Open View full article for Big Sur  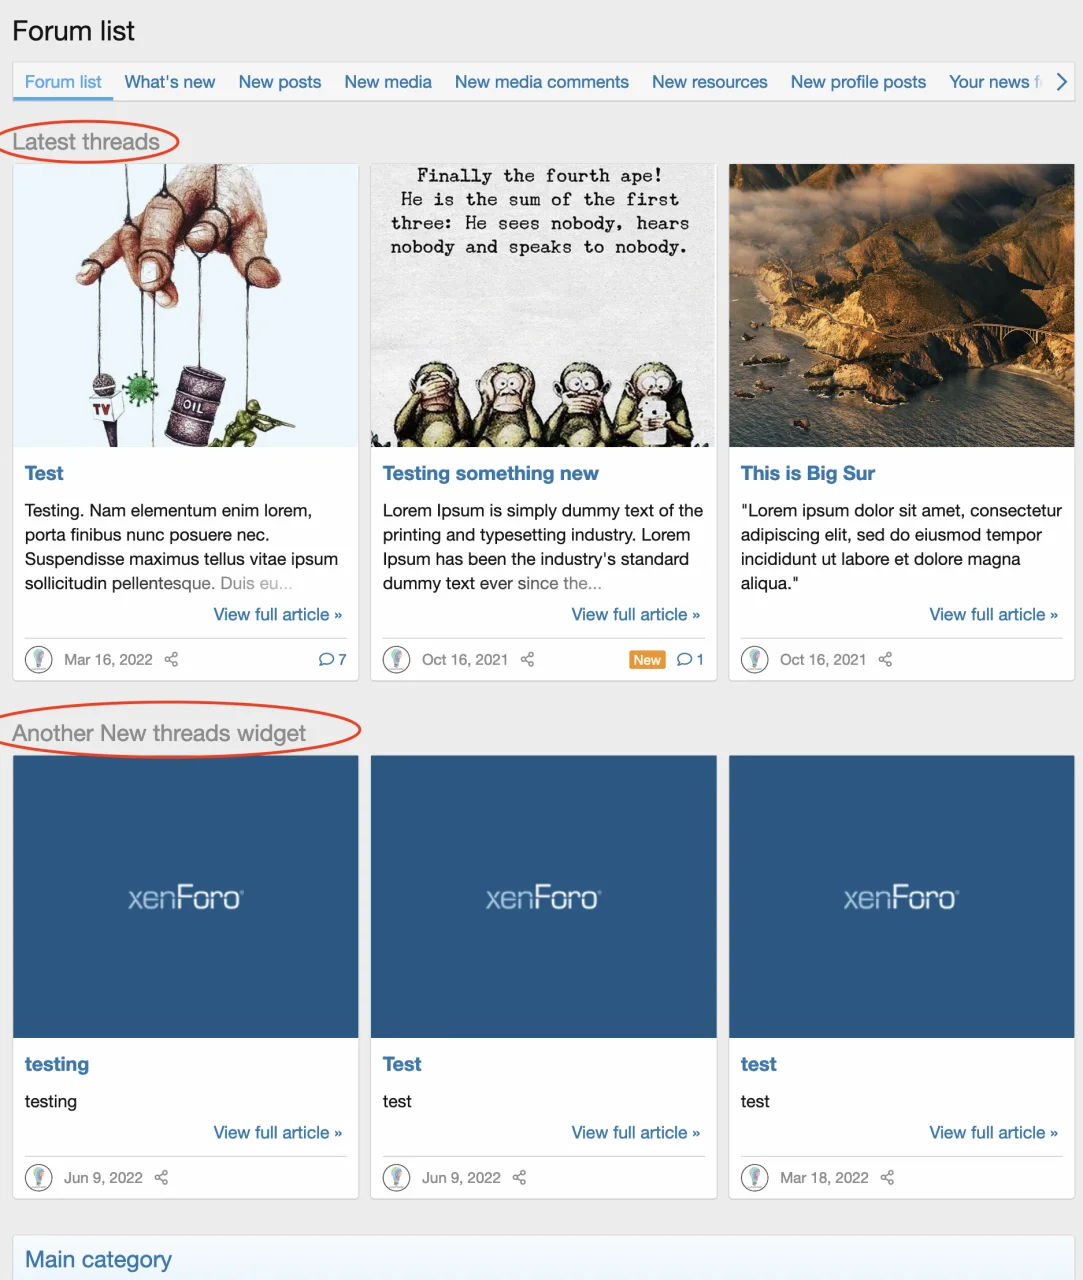tap(993, 615)
